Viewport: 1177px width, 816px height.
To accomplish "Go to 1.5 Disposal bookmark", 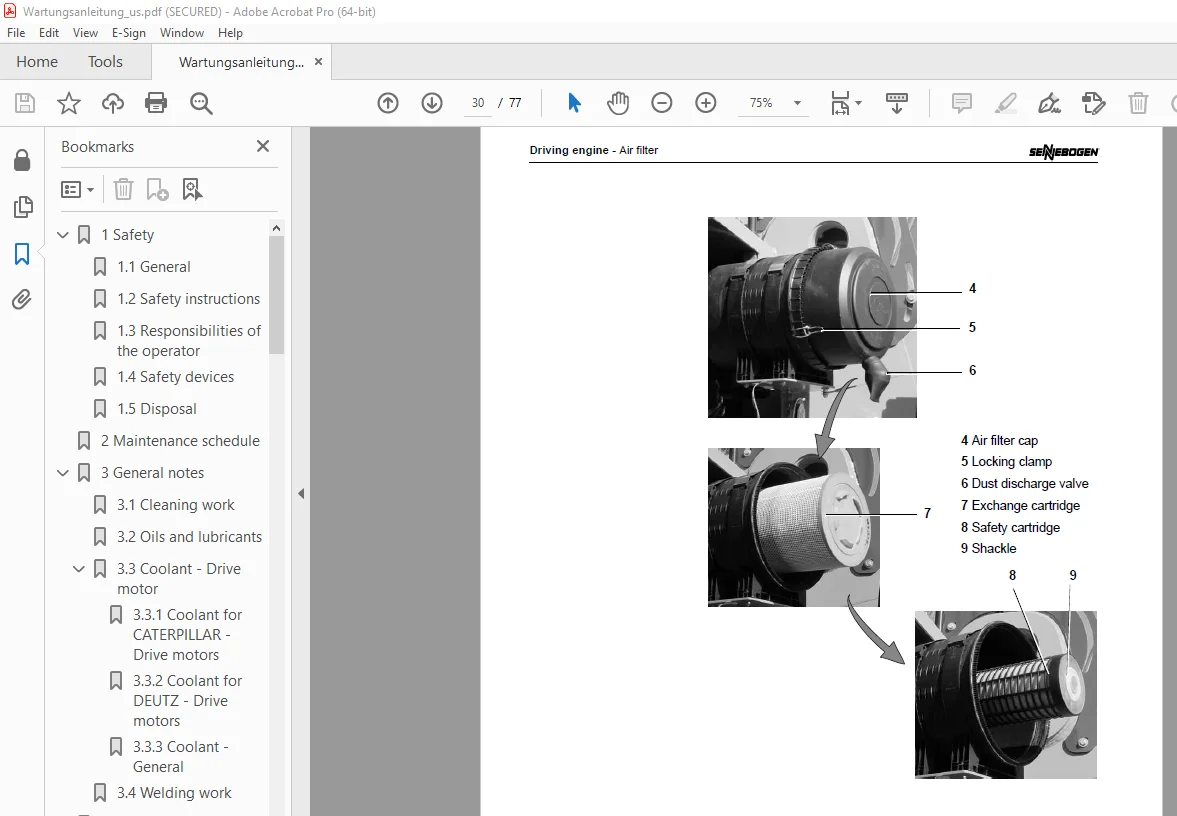I will [x=157, y=409].
